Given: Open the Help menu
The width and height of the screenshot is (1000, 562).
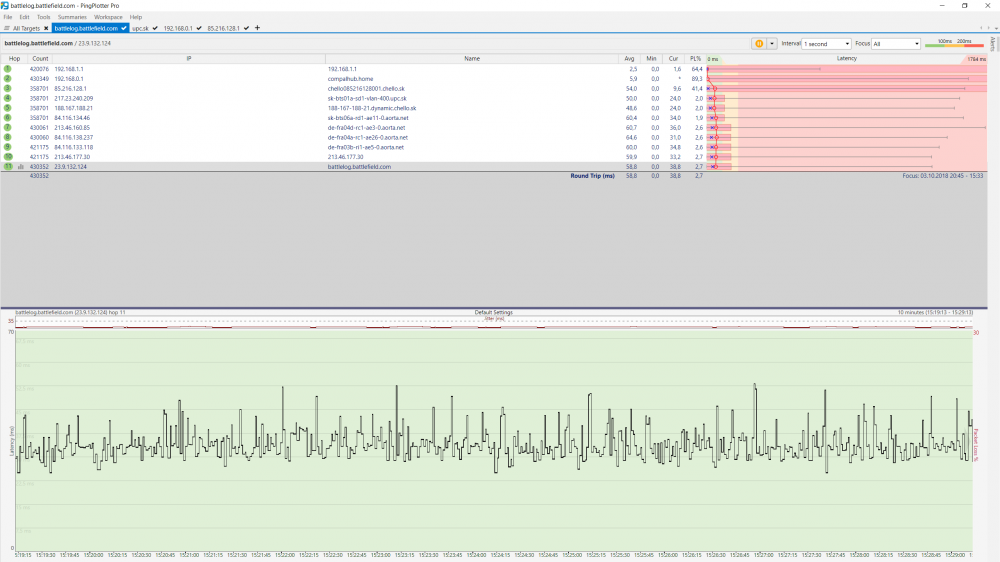Looking at the screenshot, I should [136, 17].
